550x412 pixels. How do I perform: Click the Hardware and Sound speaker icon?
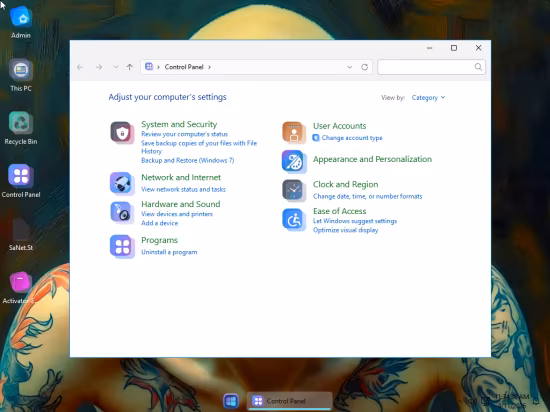tap(122, 212)
